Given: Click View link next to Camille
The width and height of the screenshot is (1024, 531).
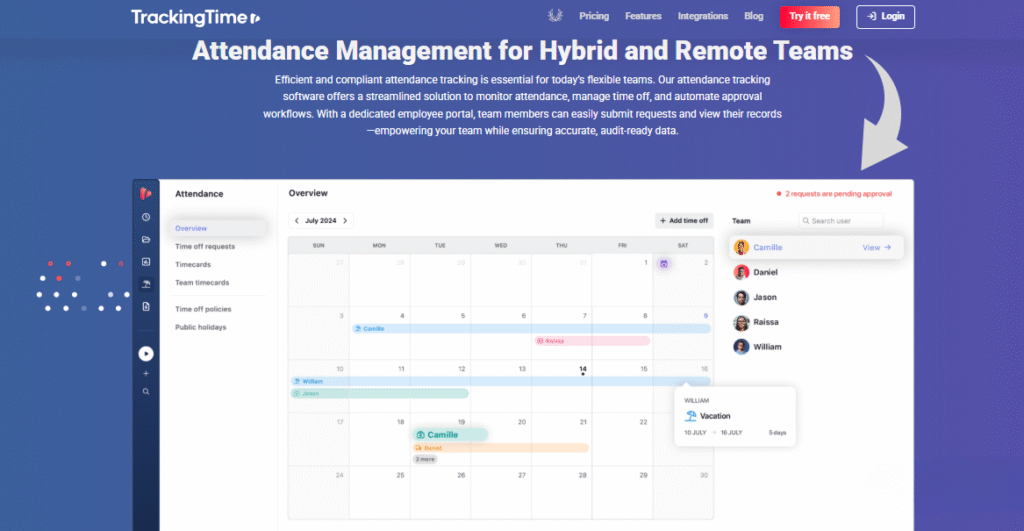Looking at the screenshot, I should (x=876, y=247).
